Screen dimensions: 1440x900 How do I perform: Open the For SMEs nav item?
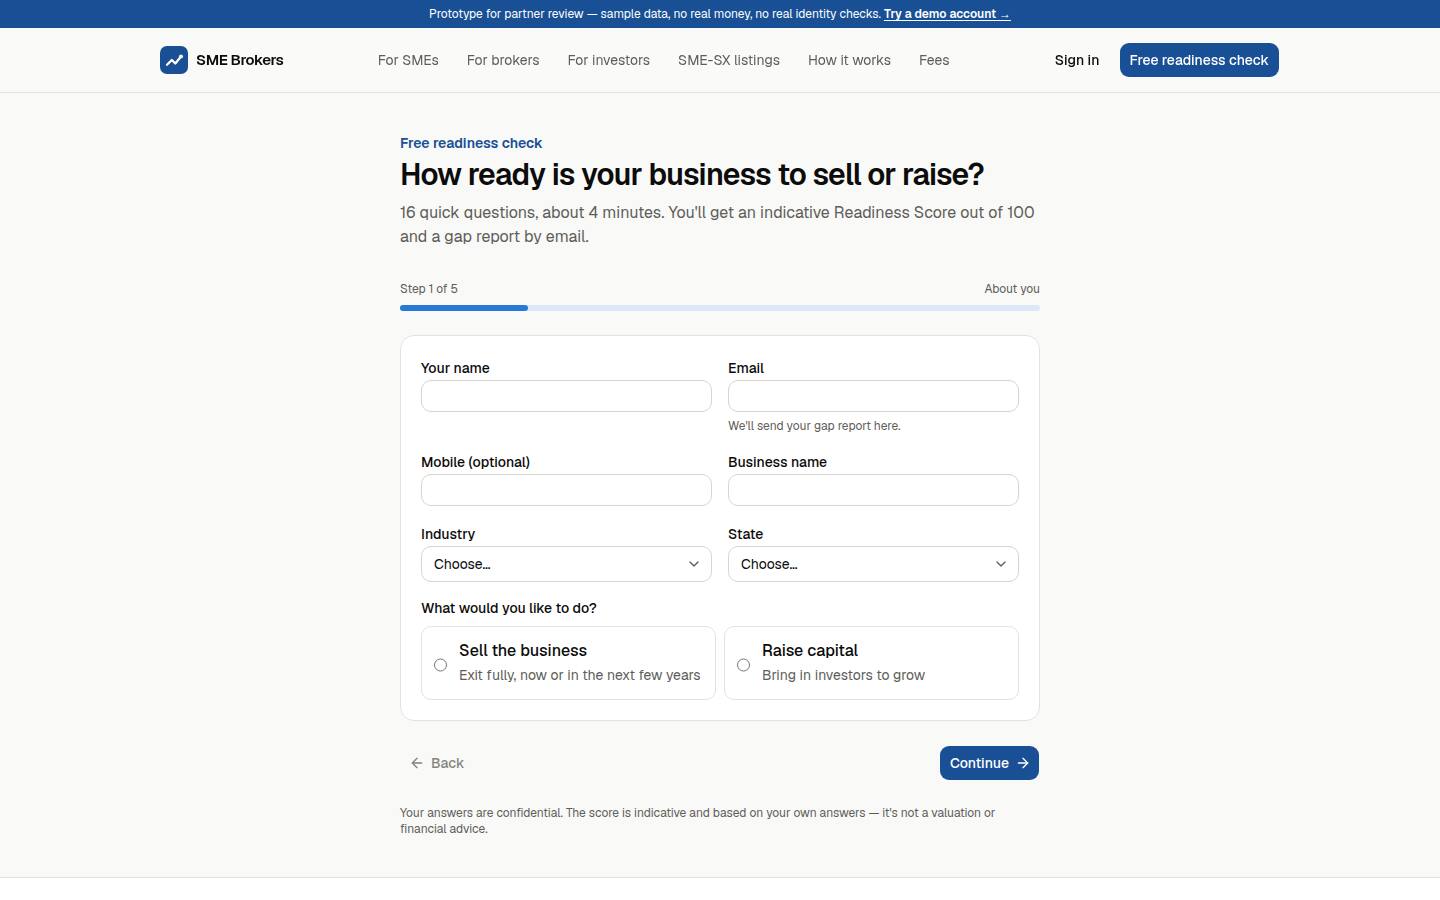(408, 60)
